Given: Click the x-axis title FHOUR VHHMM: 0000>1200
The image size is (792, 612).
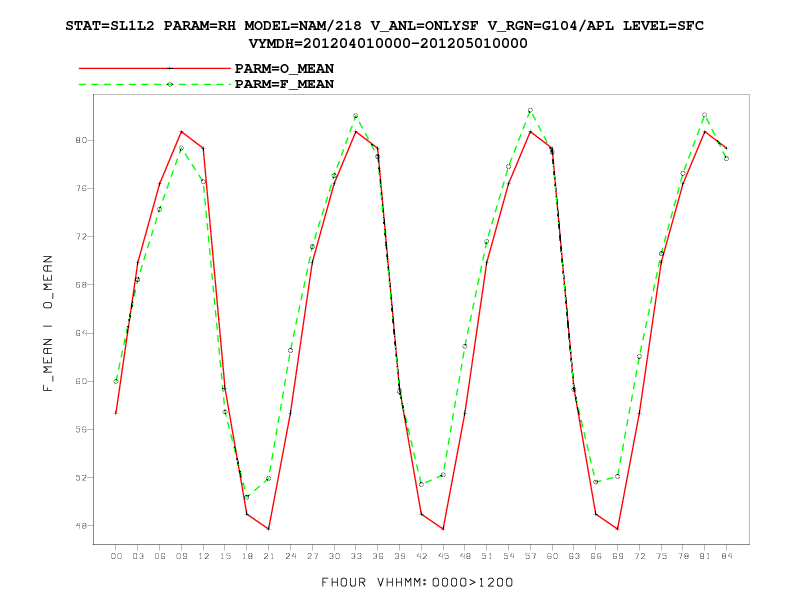Looking at the screenshot, I should [x=417, y=583].
